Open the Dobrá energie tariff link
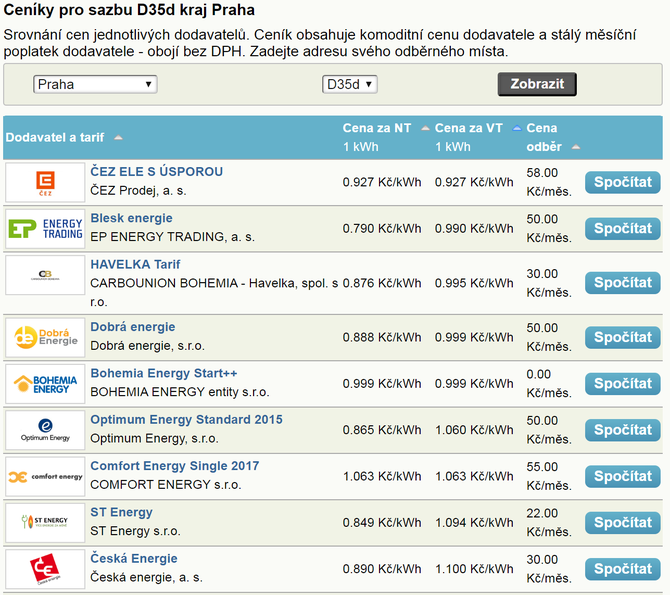Image resolution: width=670 pixels, height=595 pixels. (x=132, y=327)
